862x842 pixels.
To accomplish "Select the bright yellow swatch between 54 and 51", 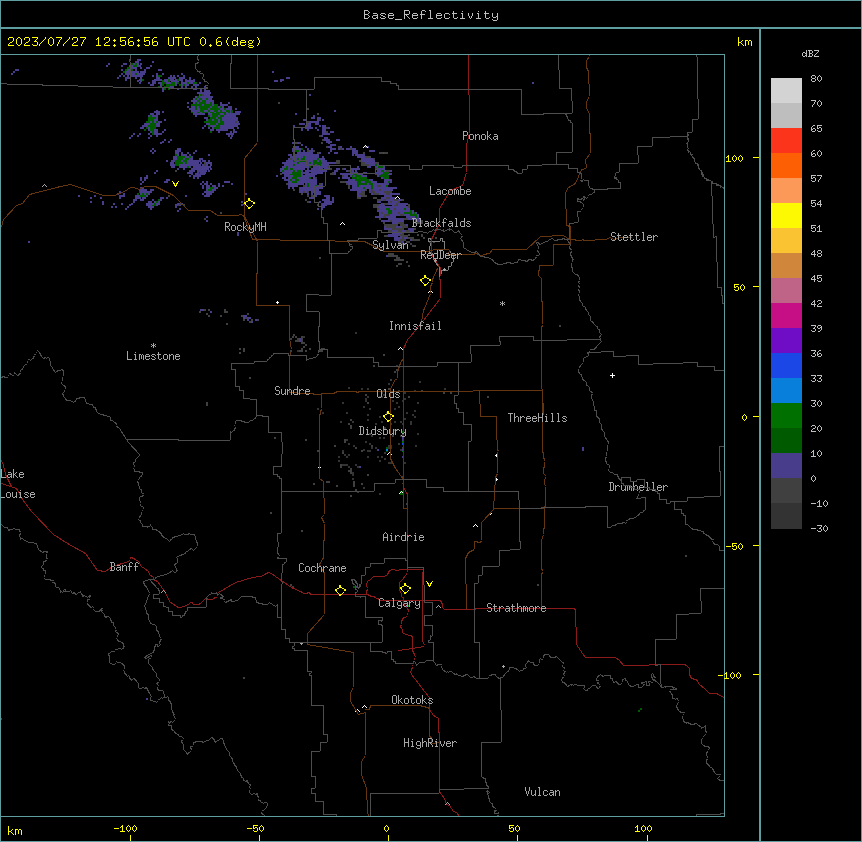I will [786, 215].
